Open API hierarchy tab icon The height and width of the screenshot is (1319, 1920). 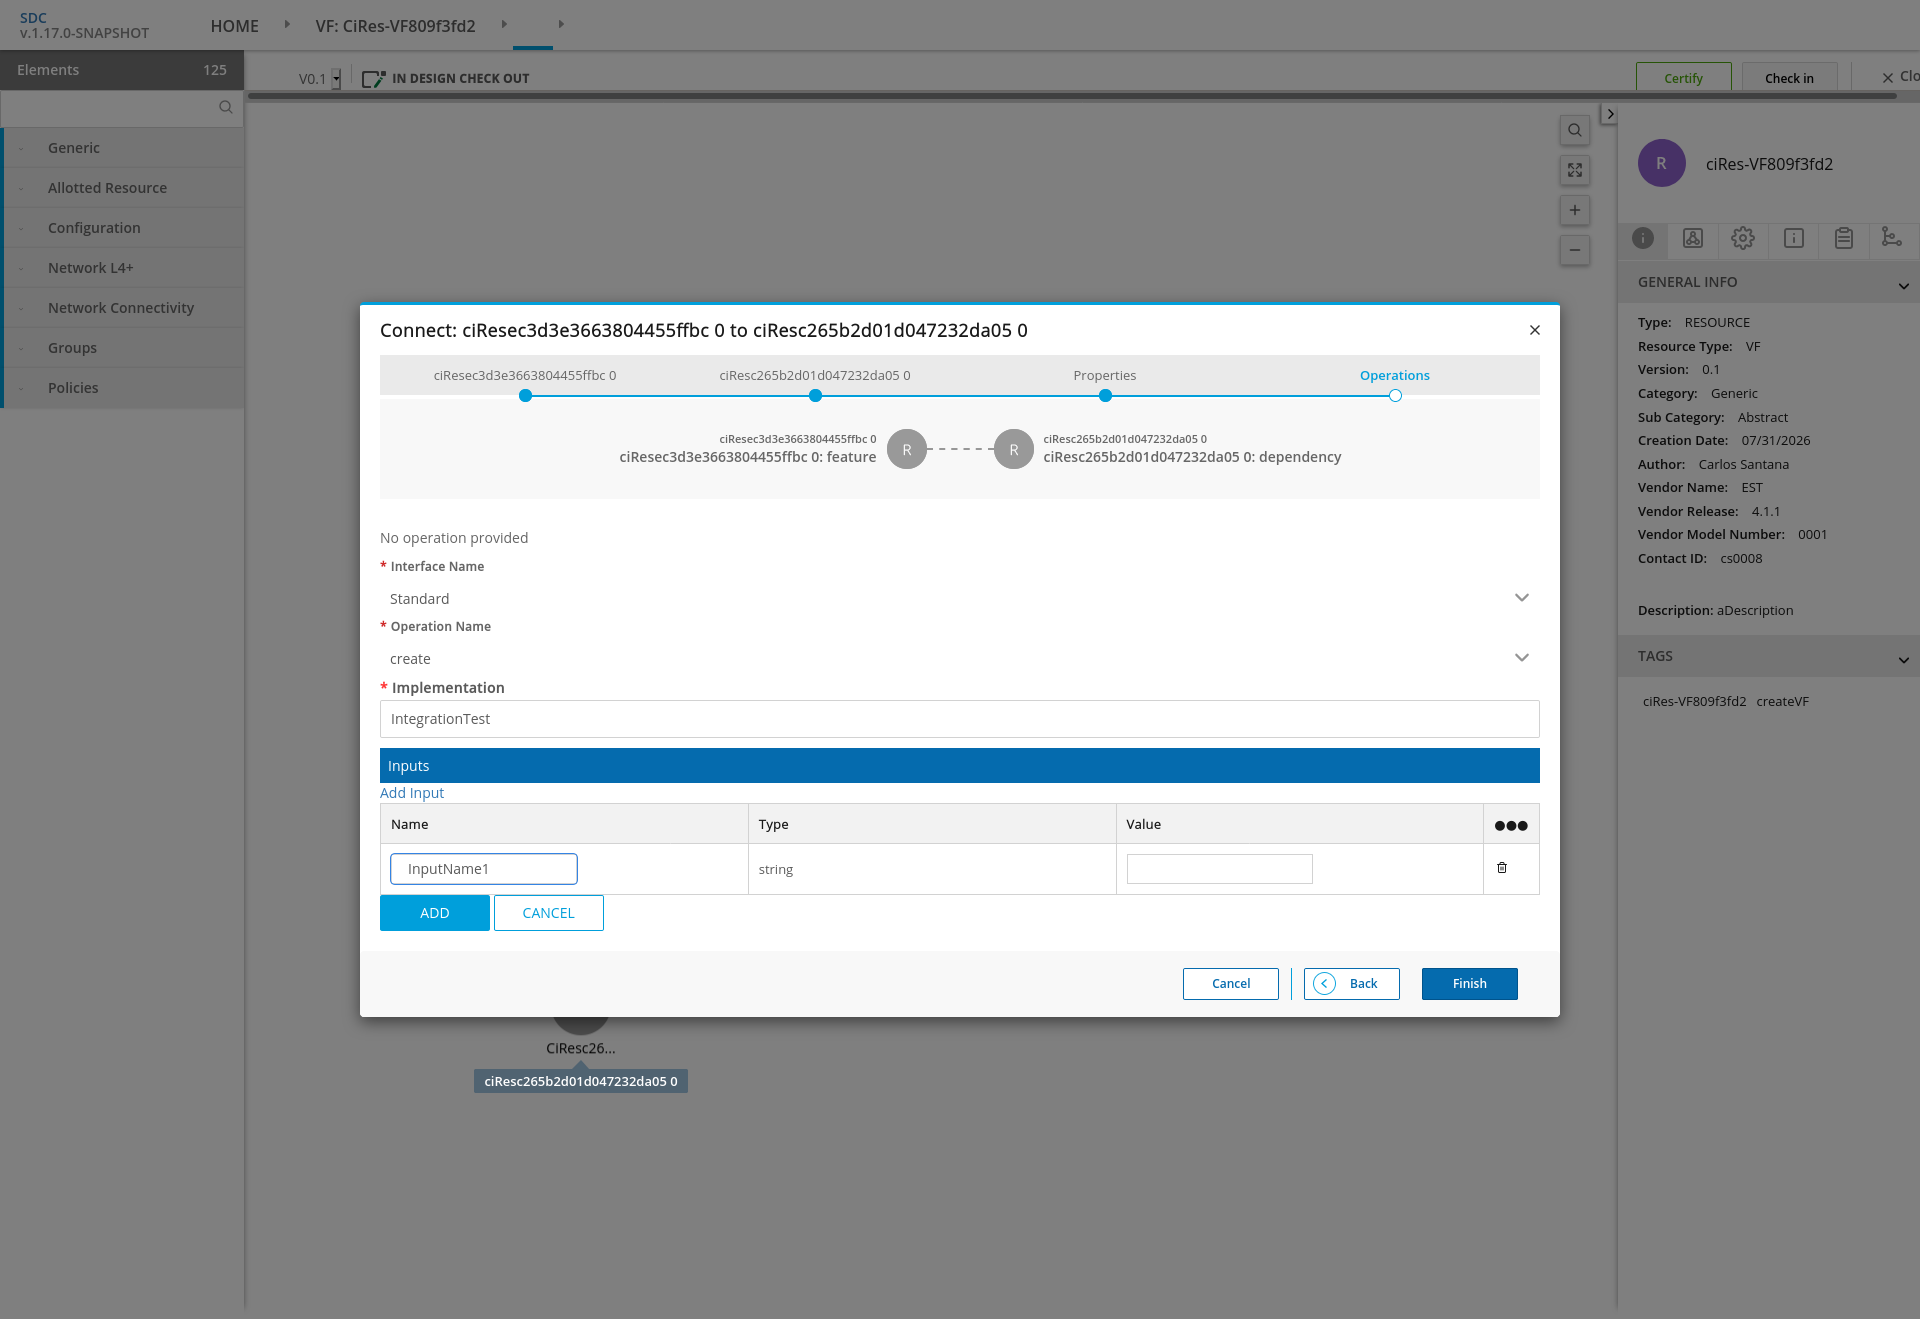1892,237
